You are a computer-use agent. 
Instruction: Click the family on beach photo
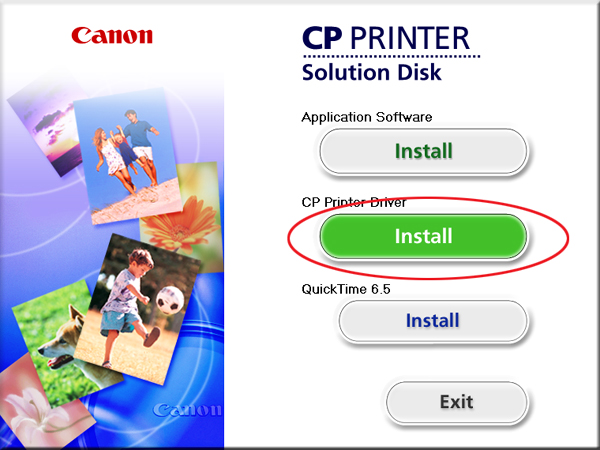click(128, 157)
